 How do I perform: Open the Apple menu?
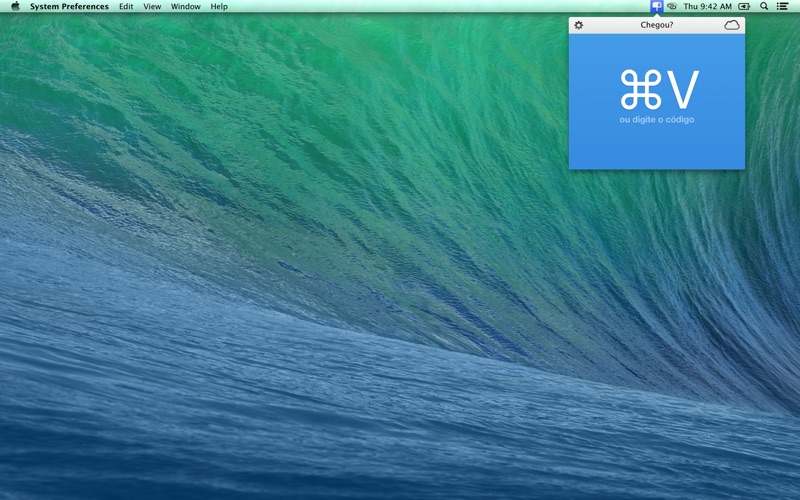(x=15, y=6)
